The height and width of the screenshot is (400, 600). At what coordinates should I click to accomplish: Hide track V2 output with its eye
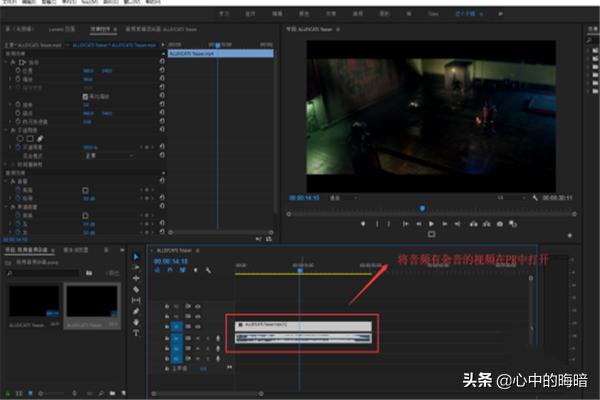click(x=198, y=317)
